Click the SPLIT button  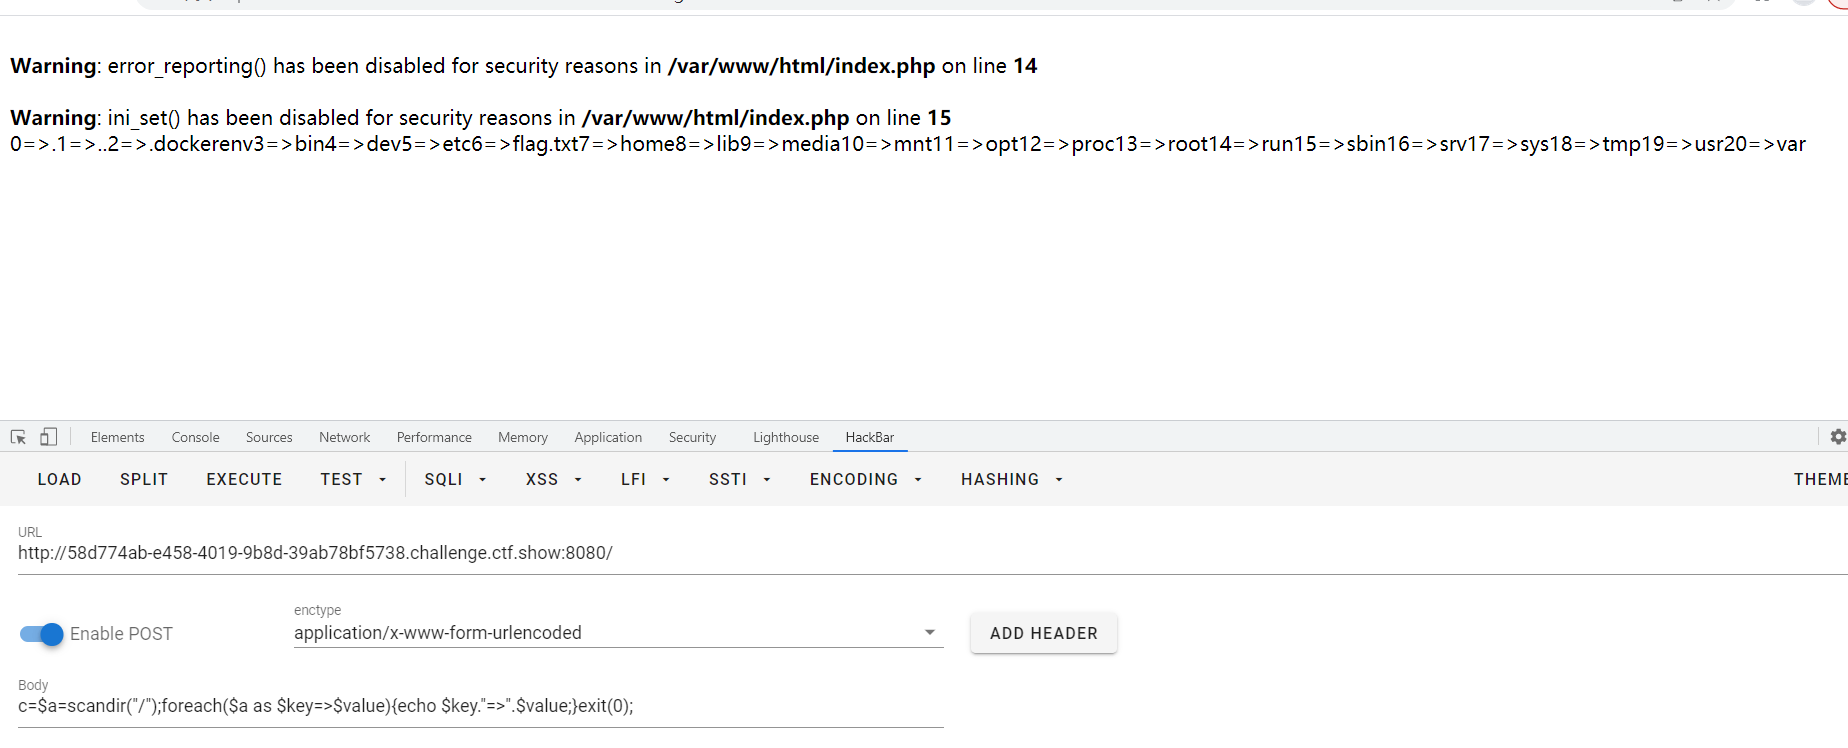pos(144,480)
